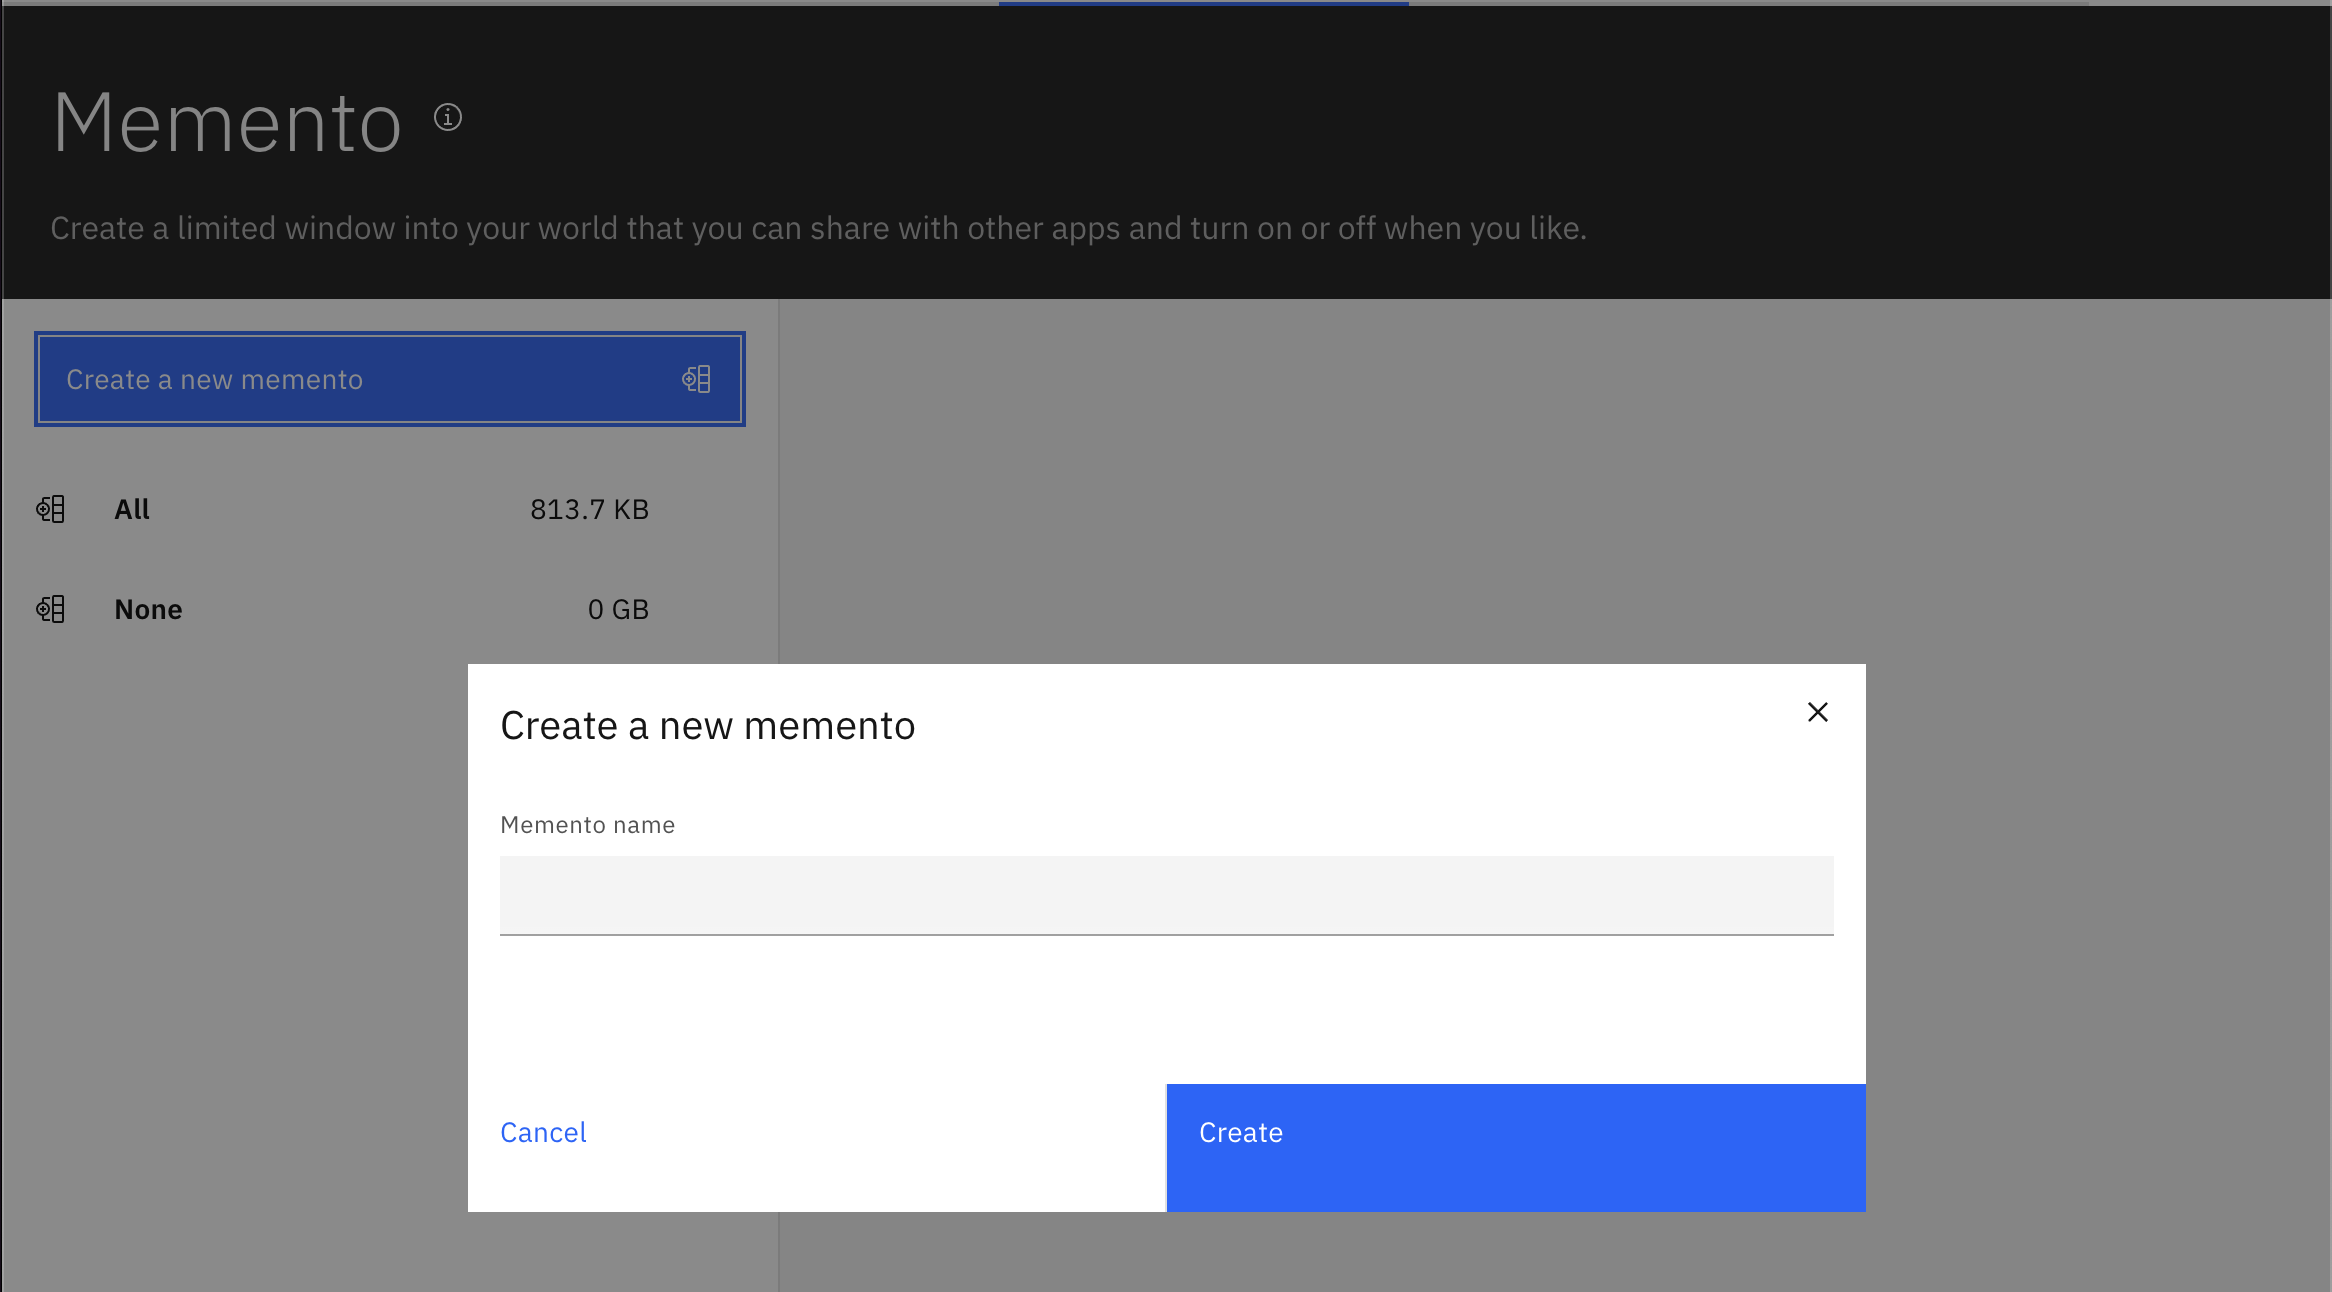The height and width of the screenshot is (1292, 2332).
Task: Click the description text under the Memento heading
Action: [818, 228]
